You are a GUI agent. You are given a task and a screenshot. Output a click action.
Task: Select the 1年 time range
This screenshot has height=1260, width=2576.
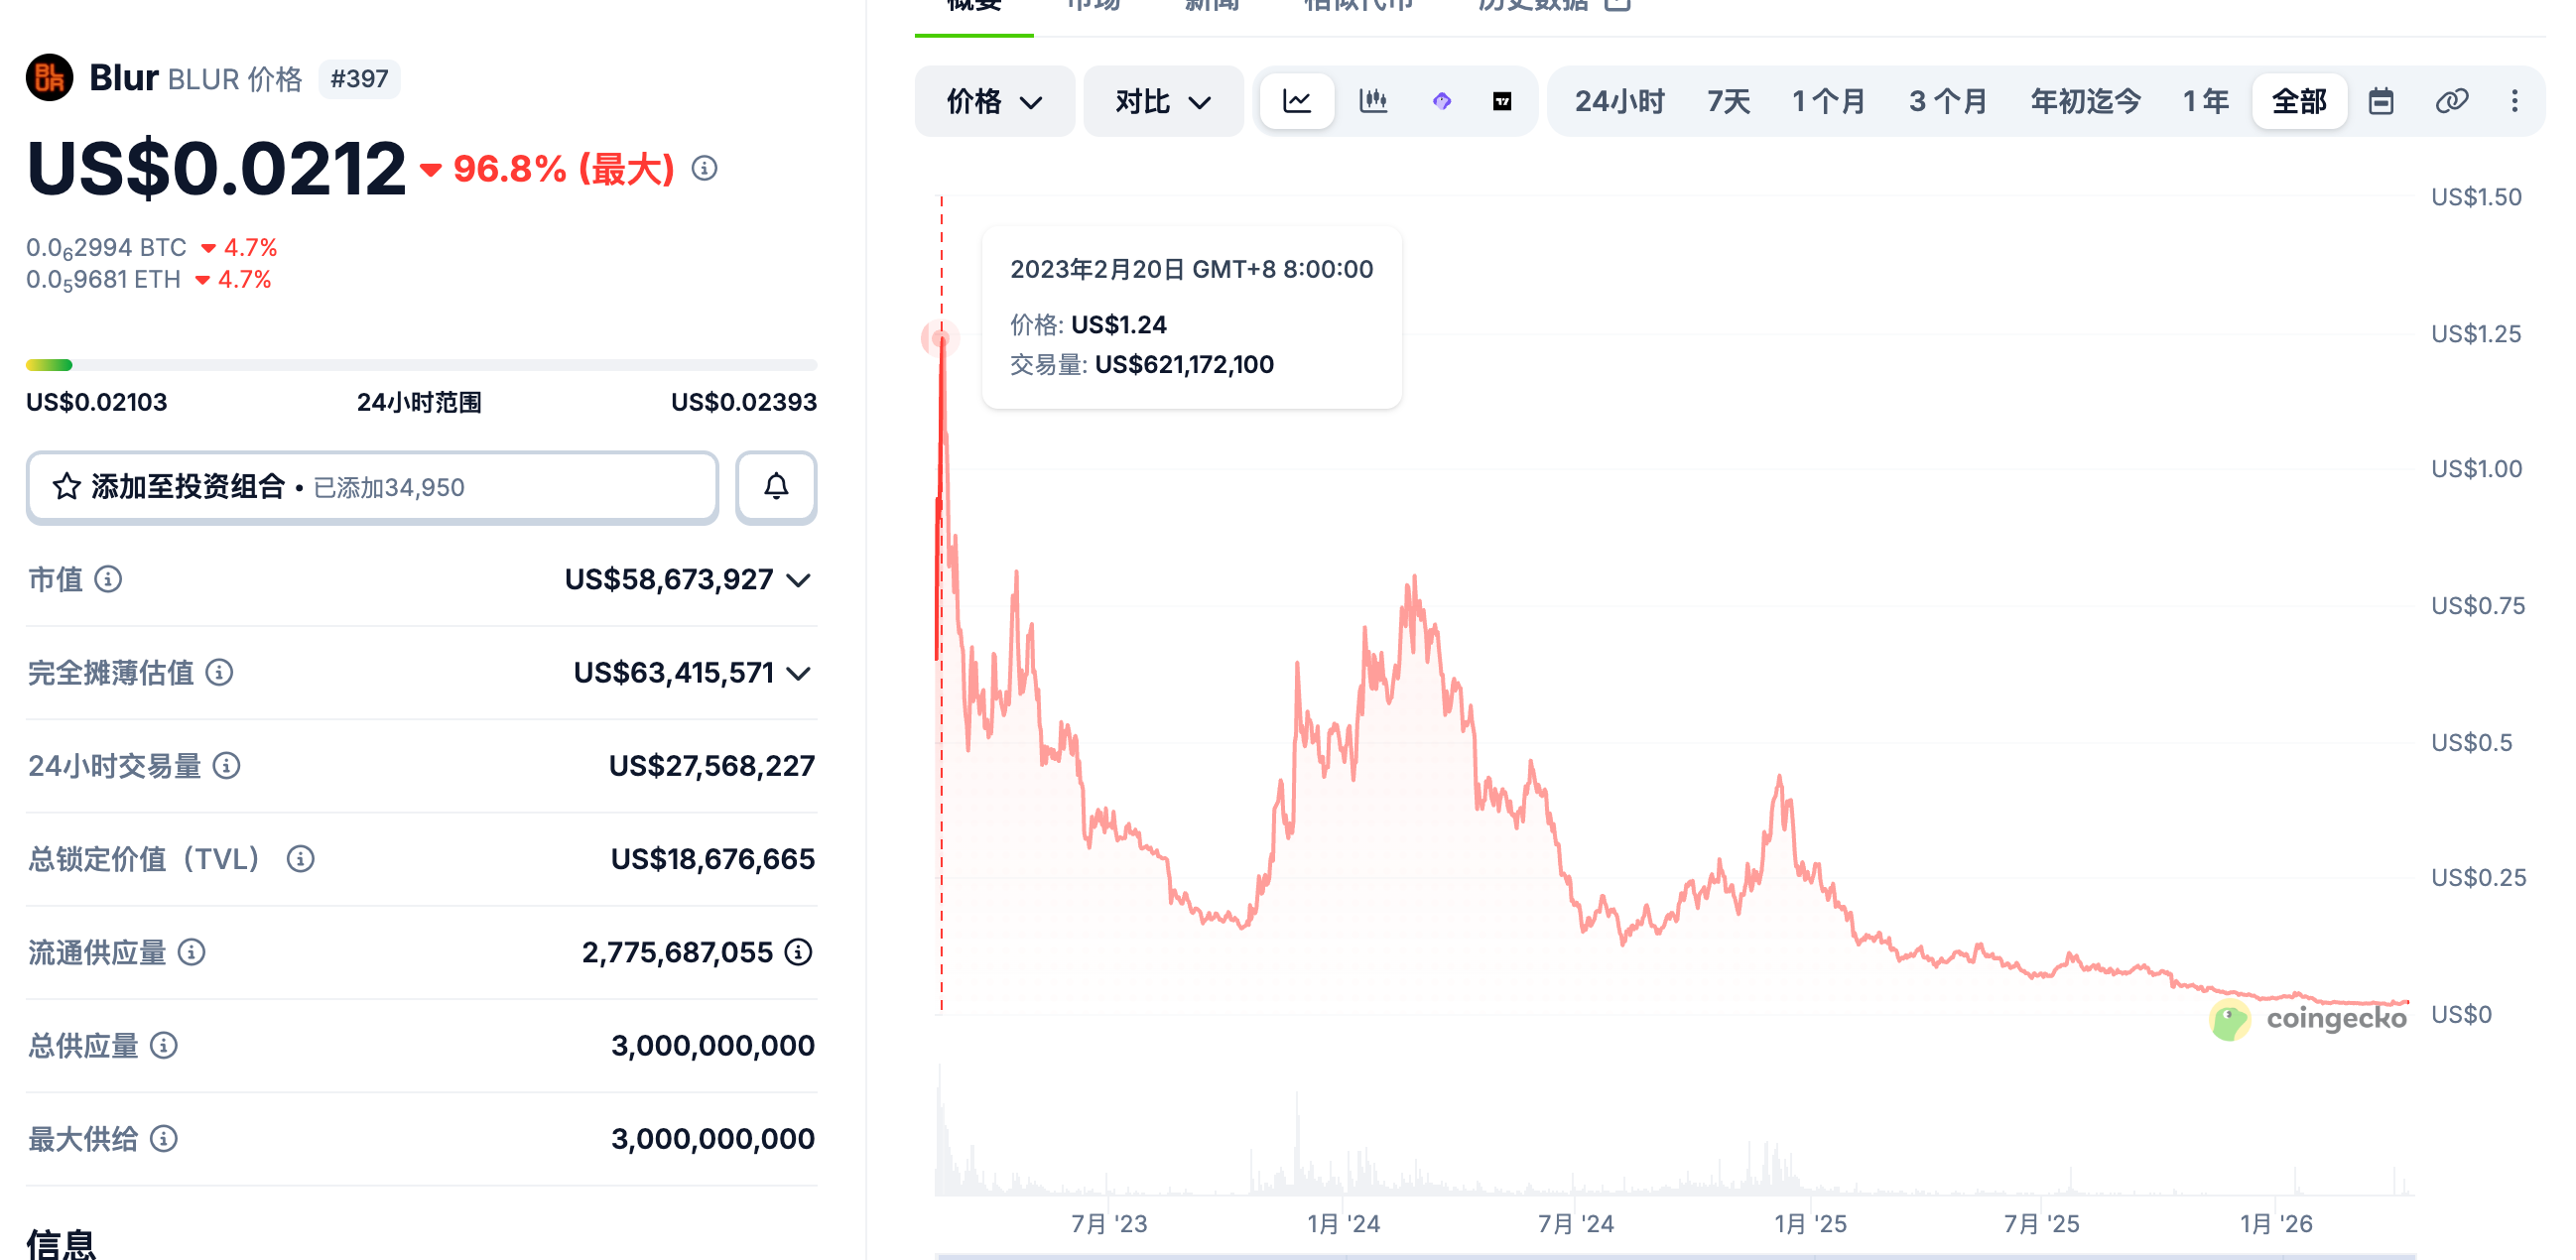coord(2205,101)
